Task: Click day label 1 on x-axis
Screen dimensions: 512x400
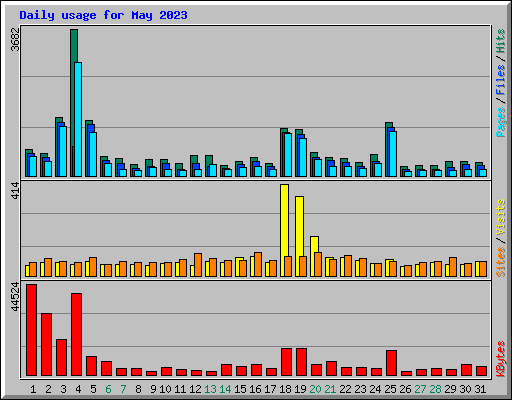Action: (33, 389)
